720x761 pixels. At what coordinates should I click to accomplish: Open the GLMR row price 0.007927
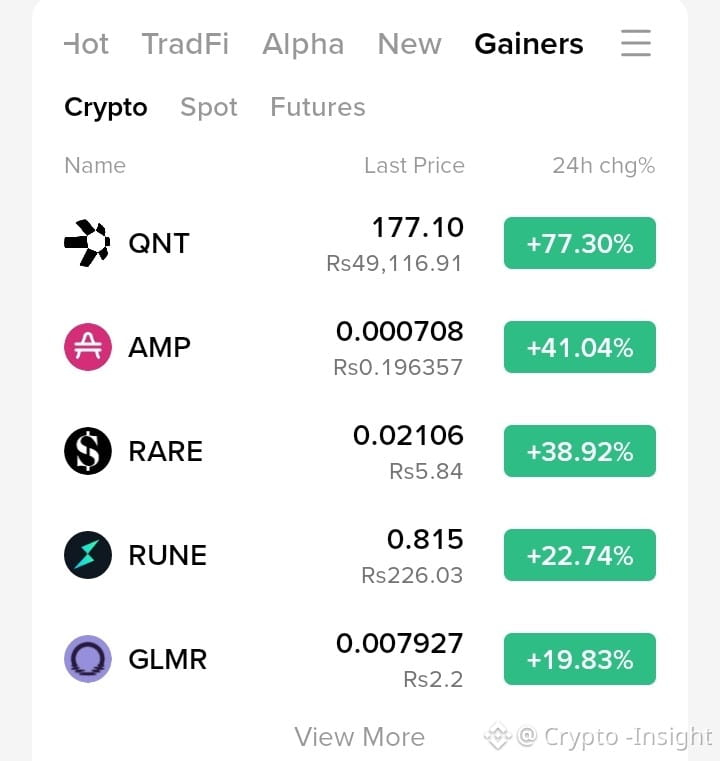click(399, 644)
